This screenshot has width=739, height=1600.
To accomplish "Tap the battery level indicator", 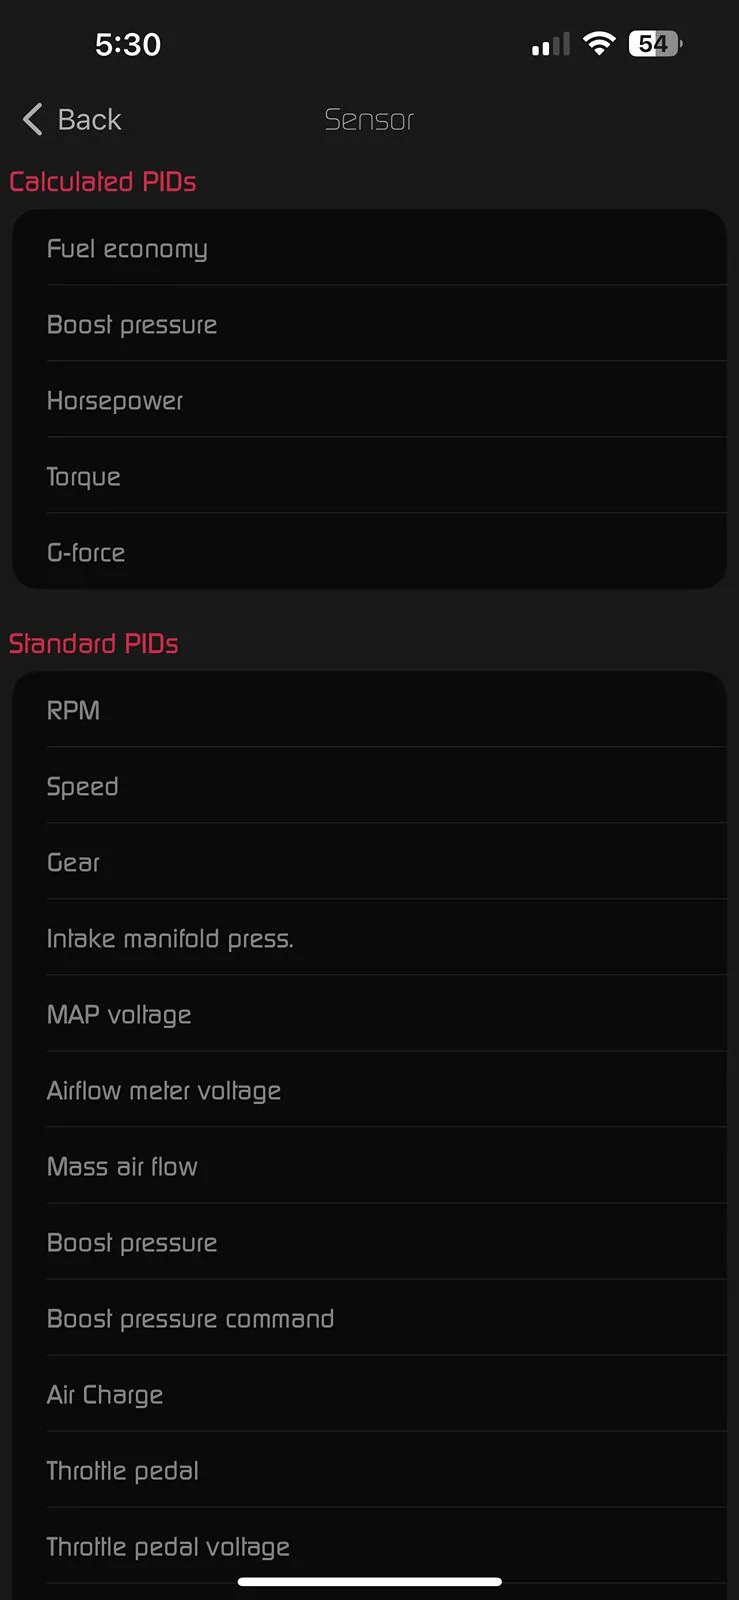I will pyautogui.click(x=654, y=44).
